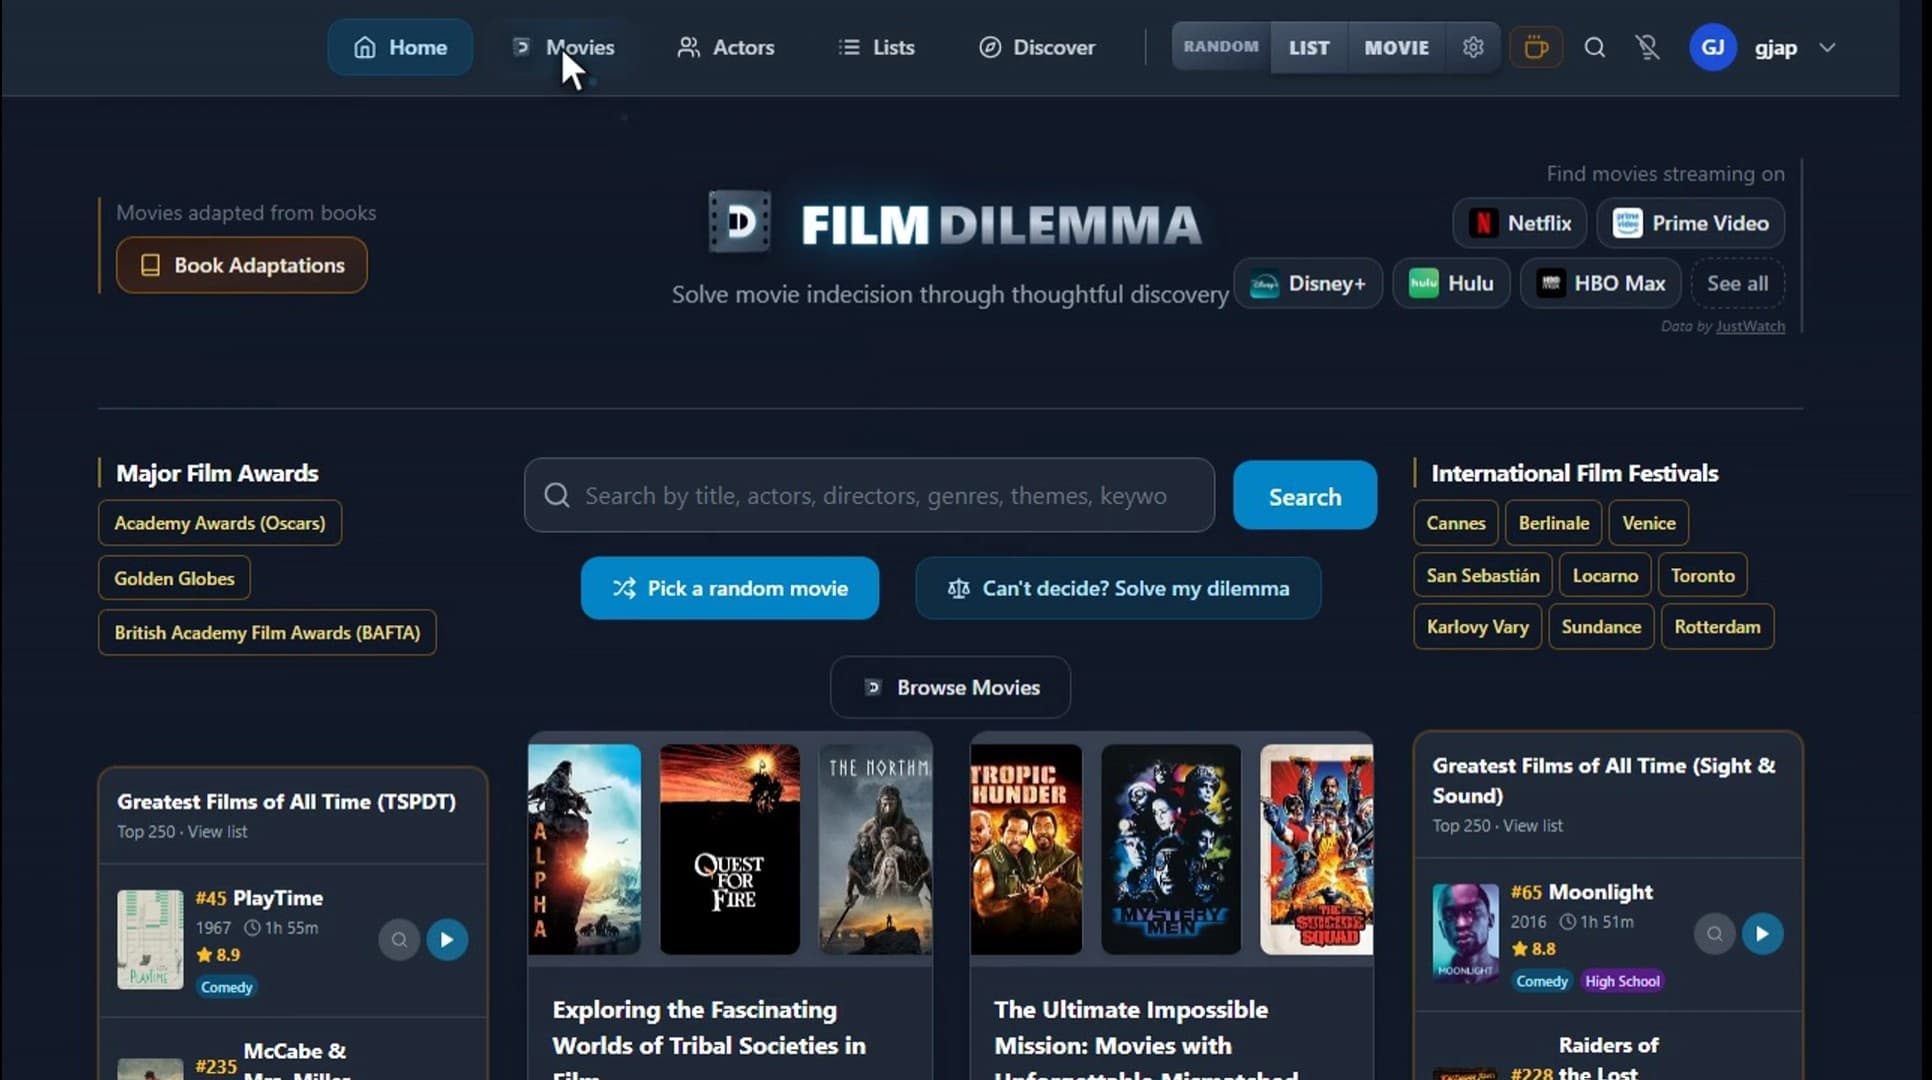
Task: Open the San Sebastián festival tag
Action: click(1483, 575)
